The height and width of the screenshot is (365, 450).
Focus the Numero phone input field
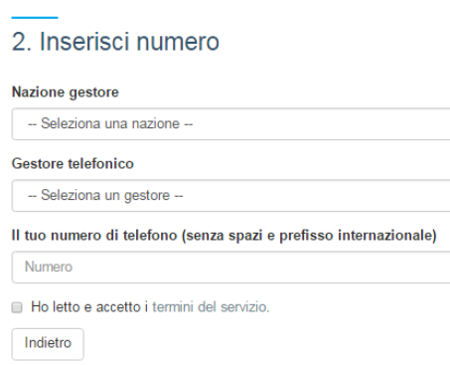[x=231, y=267]
